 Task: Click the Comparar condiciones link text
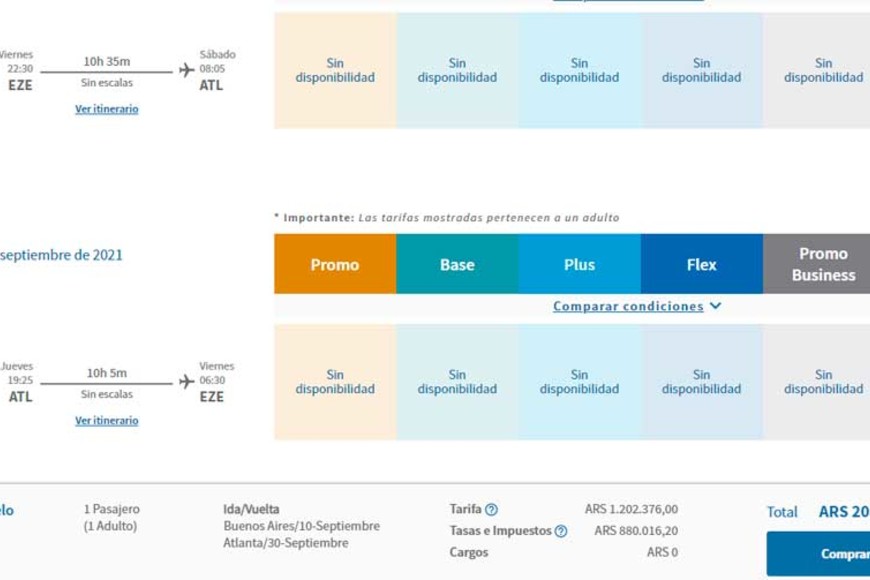(x=628, y=307)
